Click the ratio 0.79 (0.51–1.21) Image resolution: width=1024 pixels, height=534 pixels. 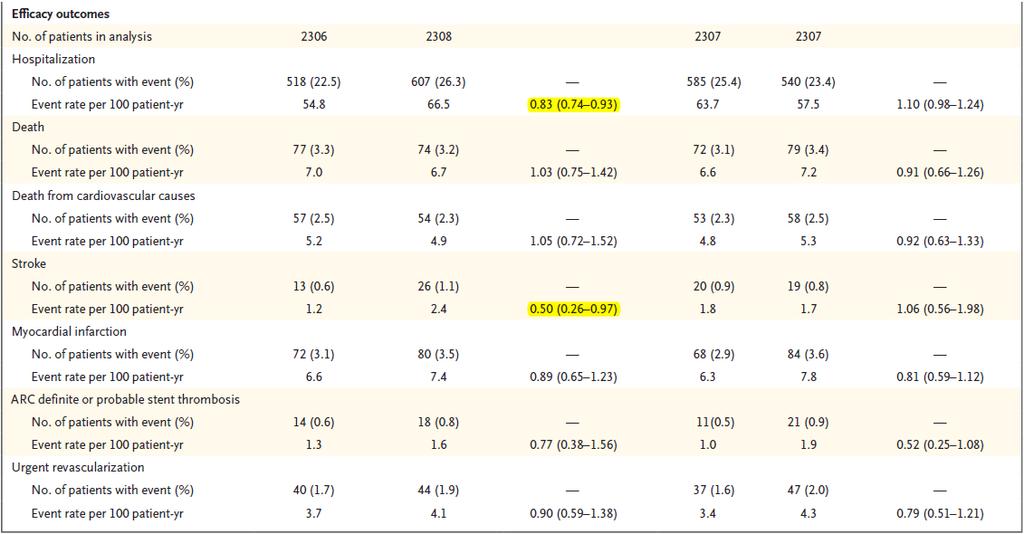click(940, 514)
